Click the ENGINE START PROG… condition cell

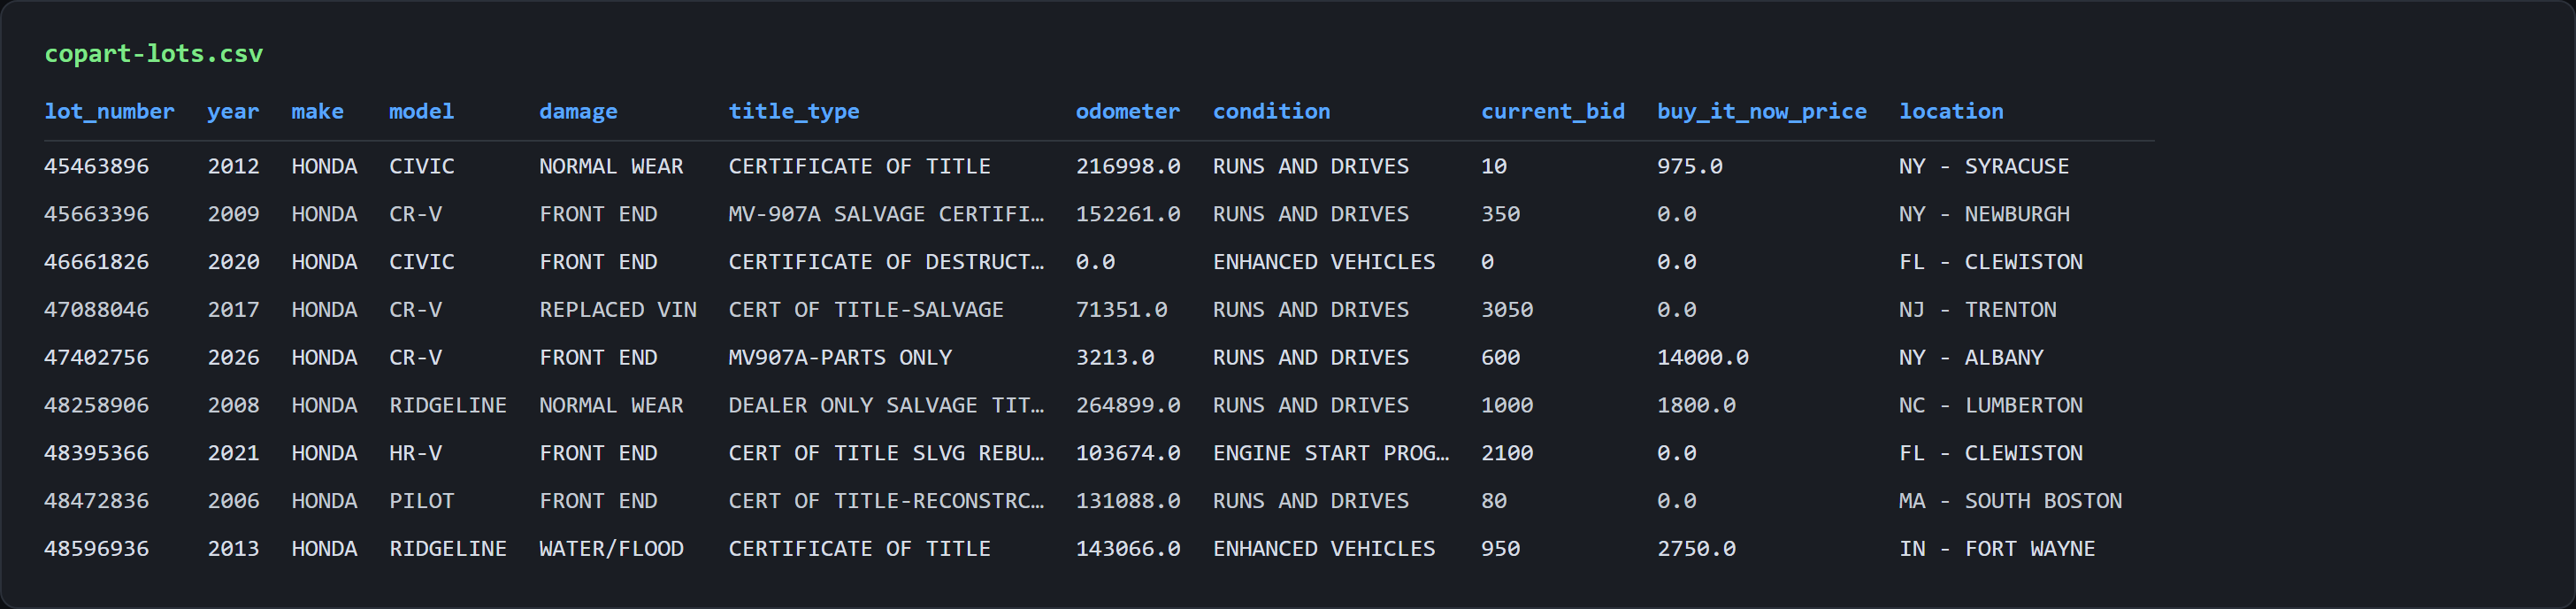(1330, 453)
